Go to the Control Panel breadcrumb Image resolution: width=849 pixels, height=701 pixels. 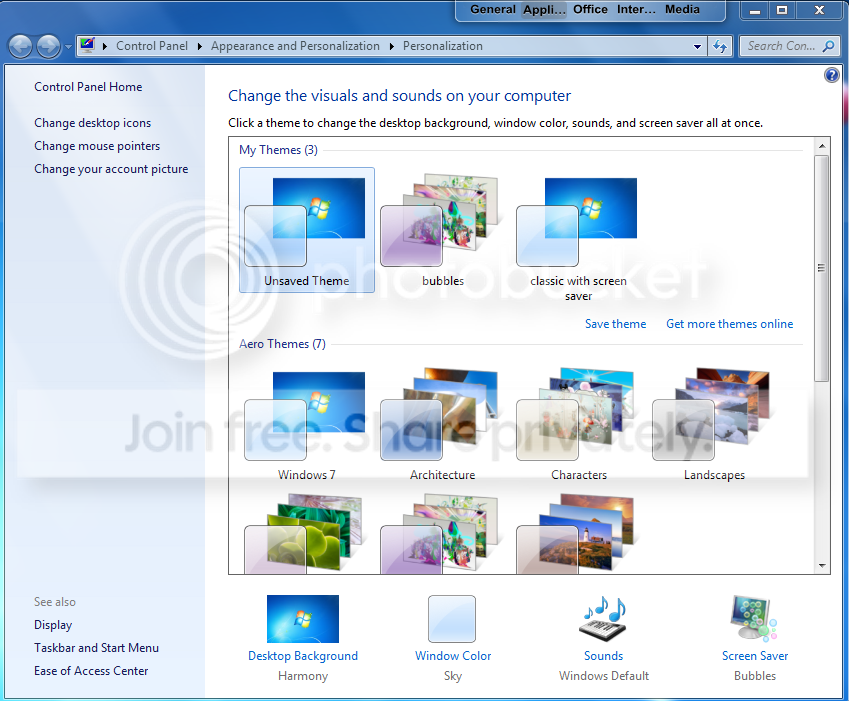tap(152, 46)
